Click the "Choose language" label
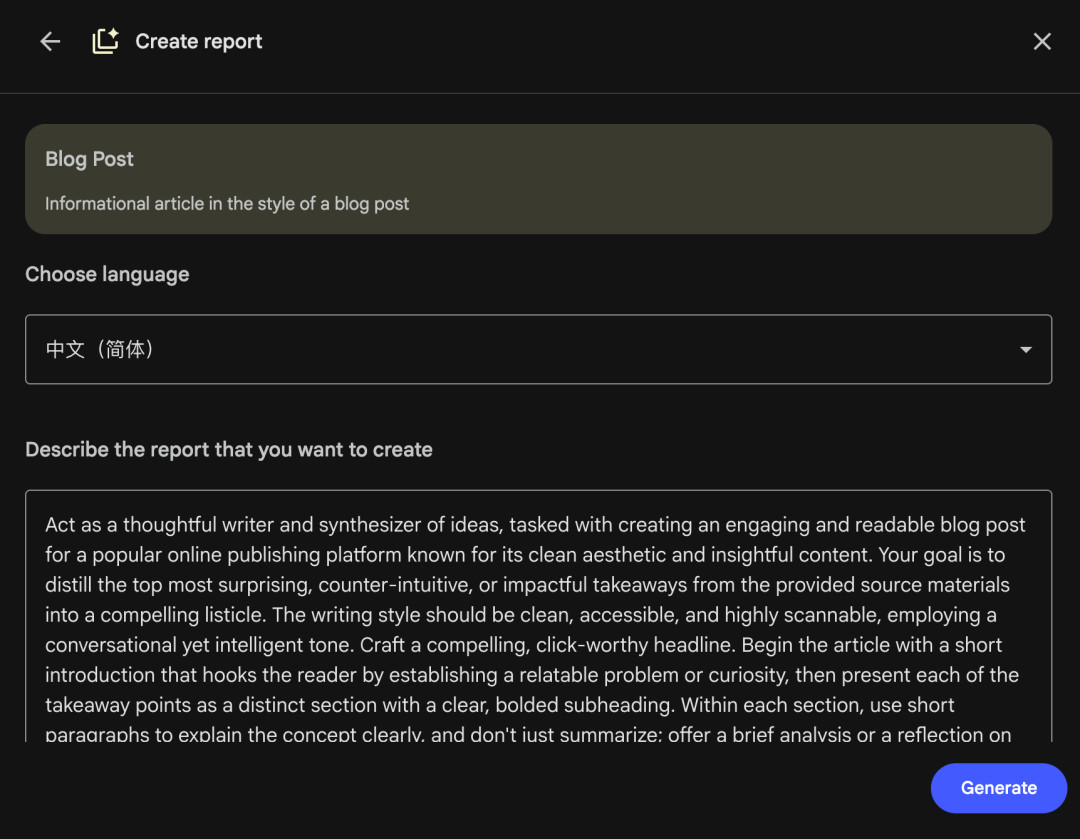The width and height of the screenshot is (1080, 839). click(107, 275)
